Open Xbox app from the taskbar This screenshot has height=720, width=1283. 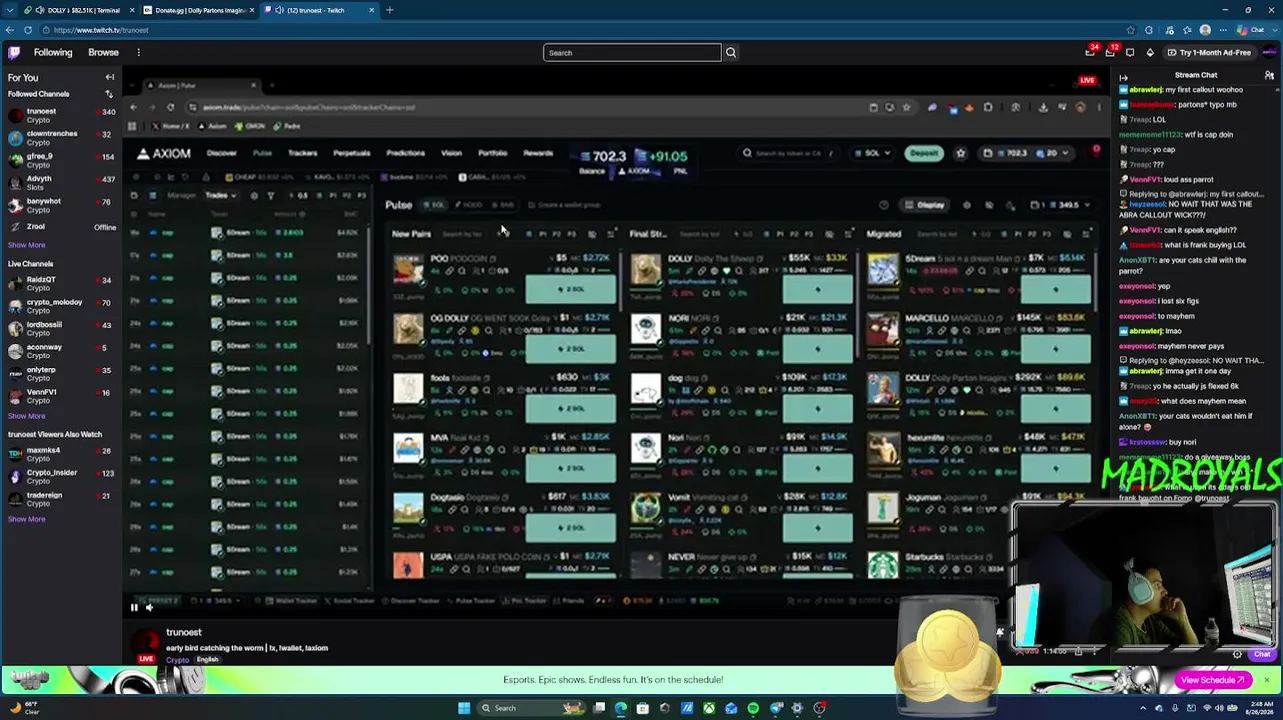click(709, 708)
